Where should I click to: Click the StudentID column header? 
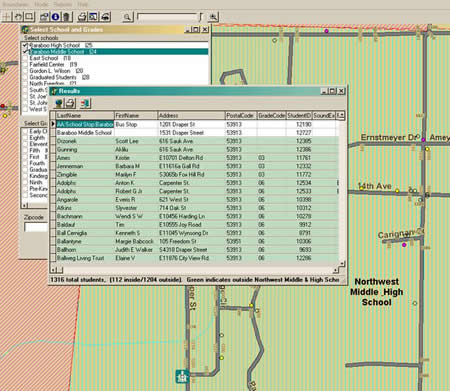[299, 115]
